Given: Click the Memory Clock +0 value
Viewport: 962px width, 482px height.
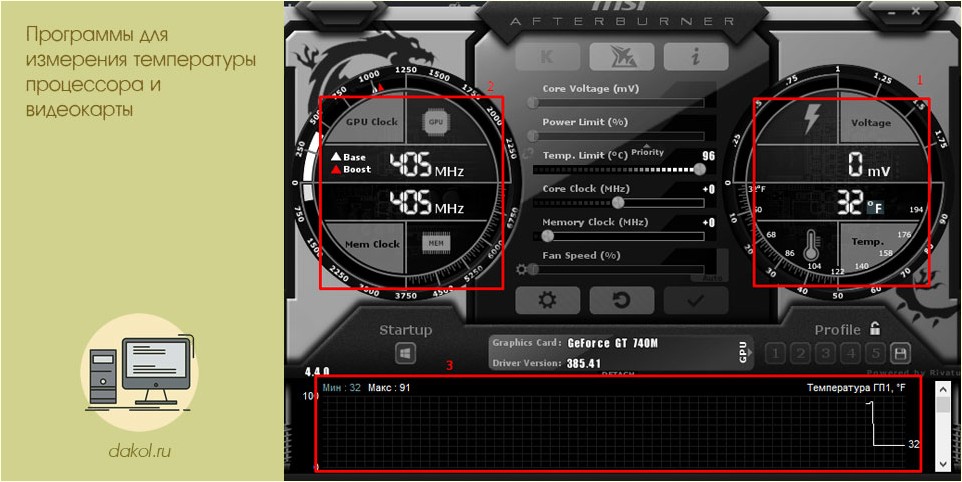Looking at the screenshot, I should tap(709, 222).
